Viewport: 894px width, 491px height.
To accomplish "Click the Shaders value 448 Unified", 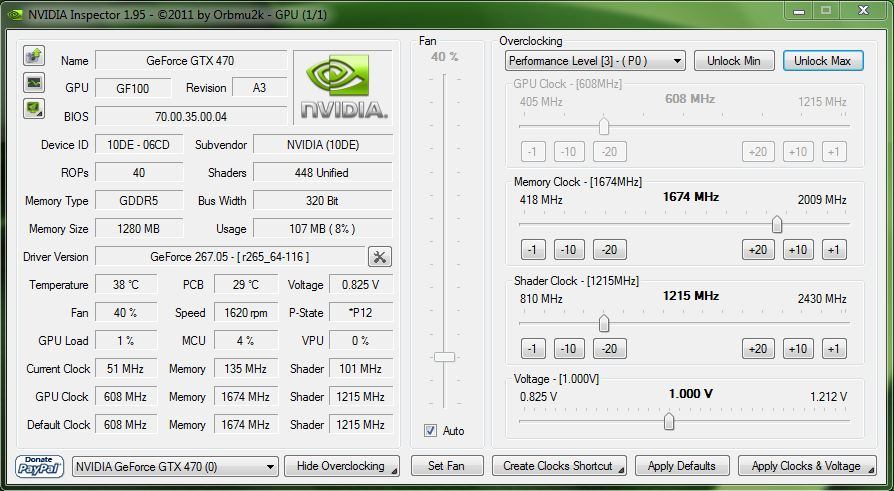I will [323, 173].
